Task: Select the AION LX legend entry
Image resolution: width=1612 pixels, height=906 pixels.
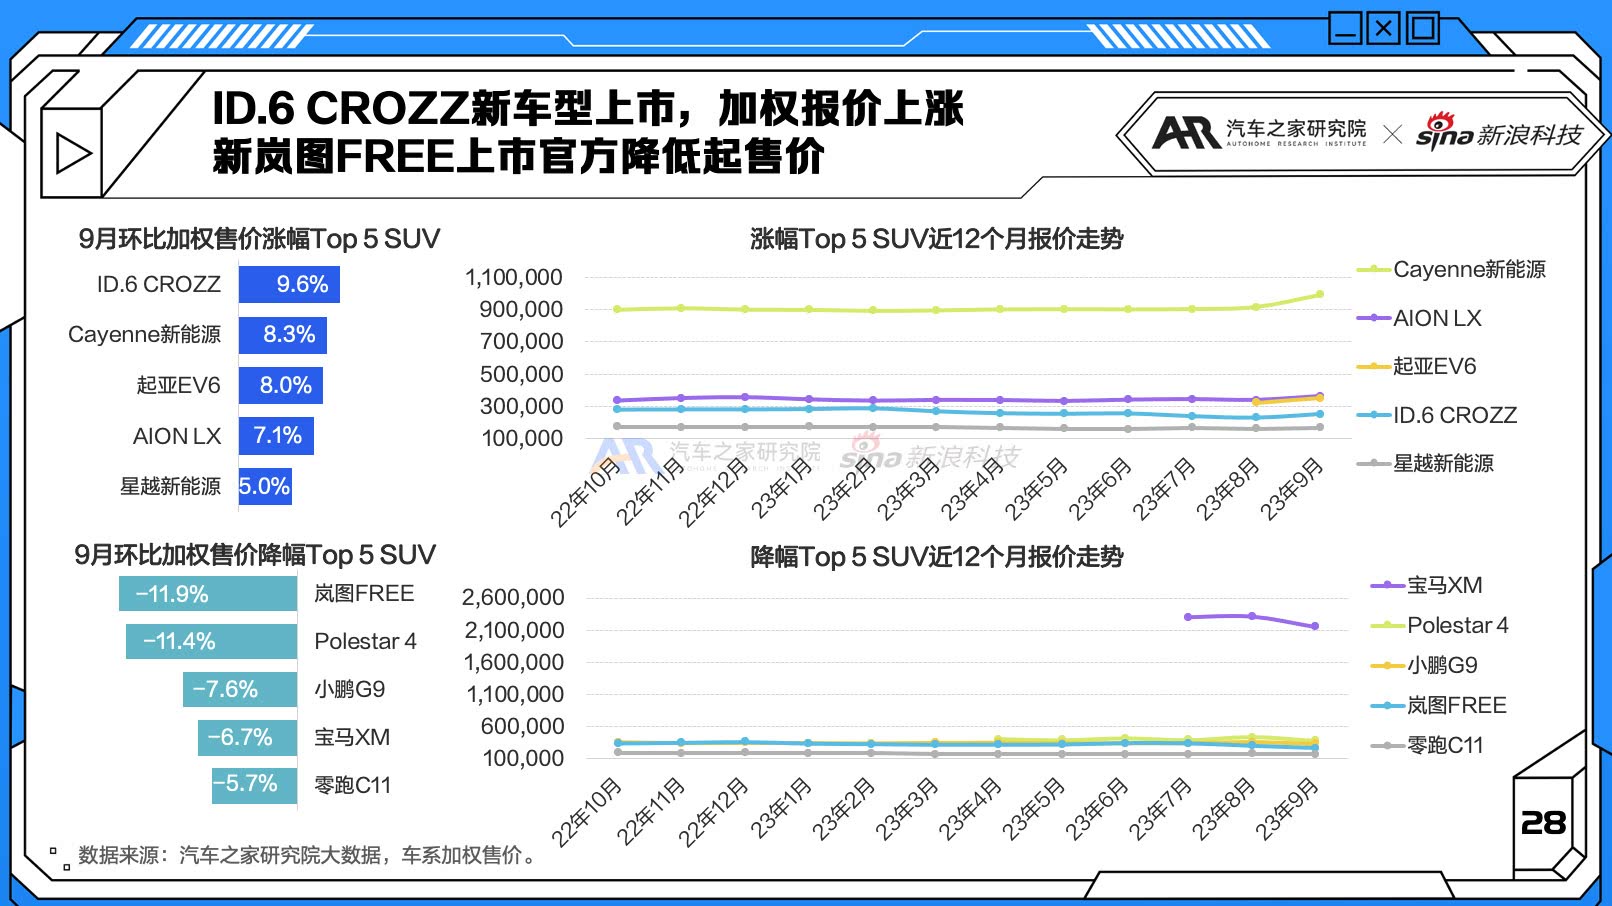Action: coord(1419,318)
